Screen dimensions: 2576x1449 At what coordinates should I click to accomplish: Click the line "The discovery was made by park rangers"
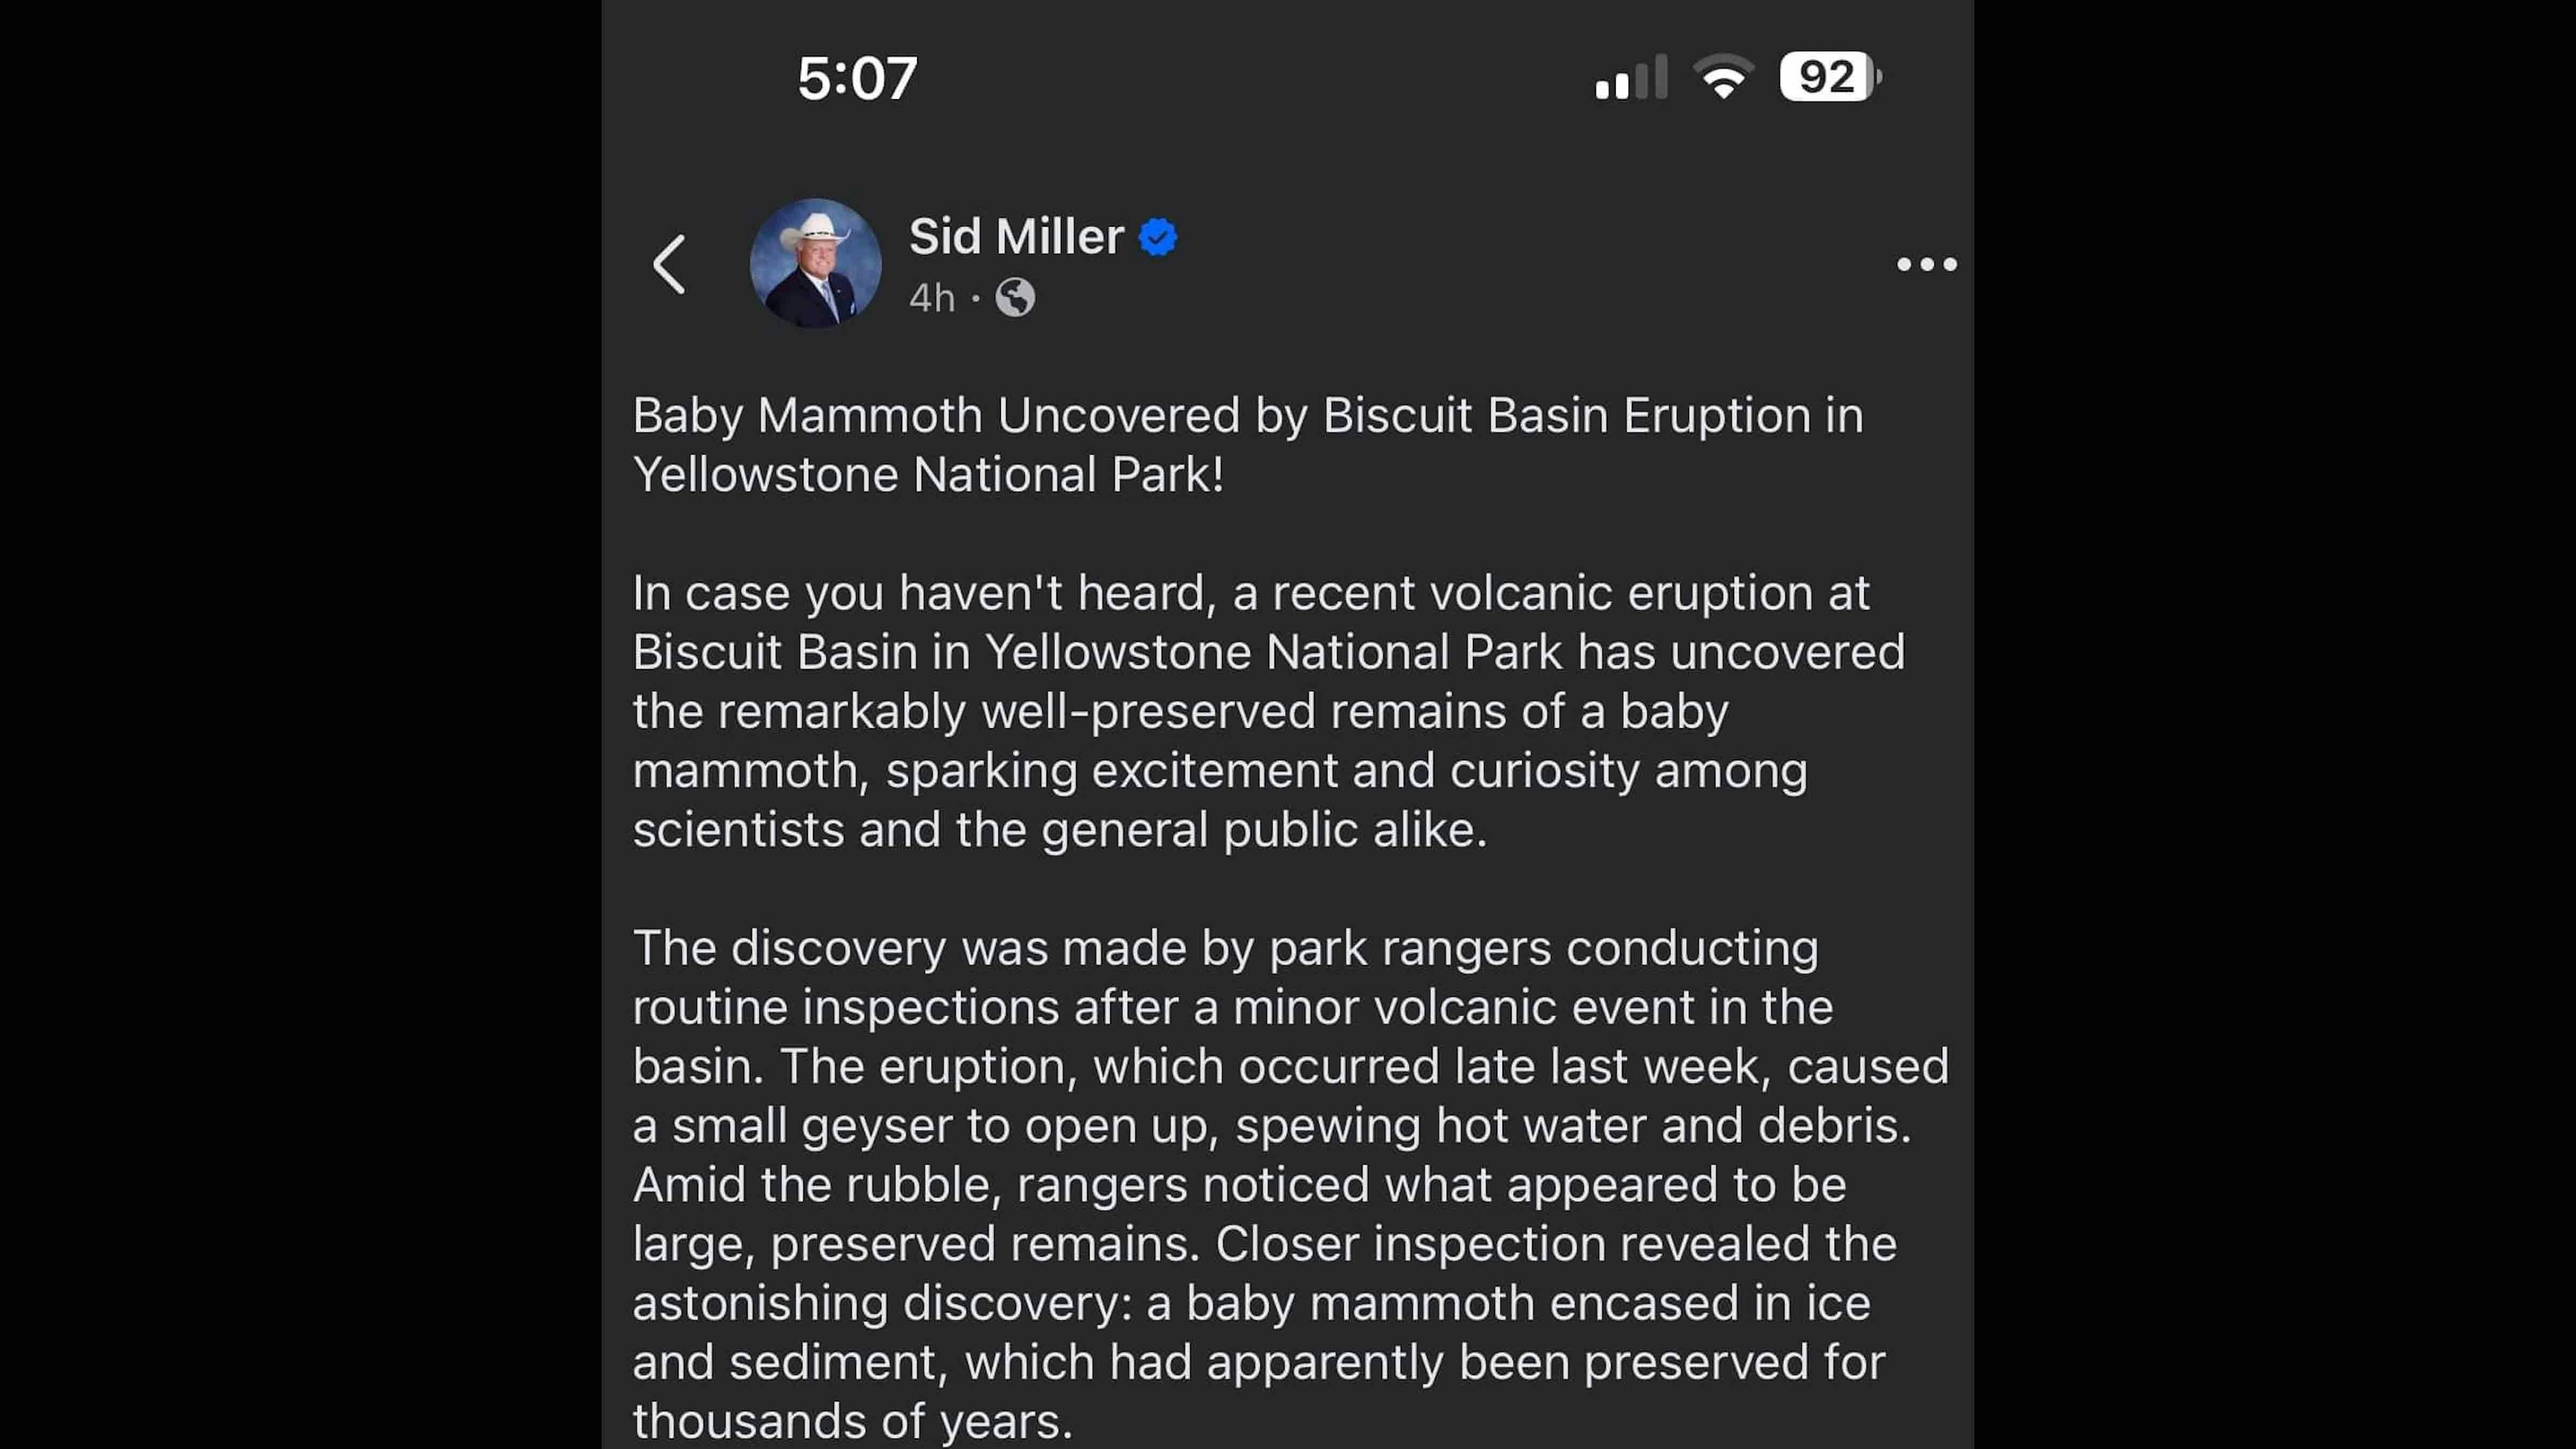click(x=1225, y=948)
